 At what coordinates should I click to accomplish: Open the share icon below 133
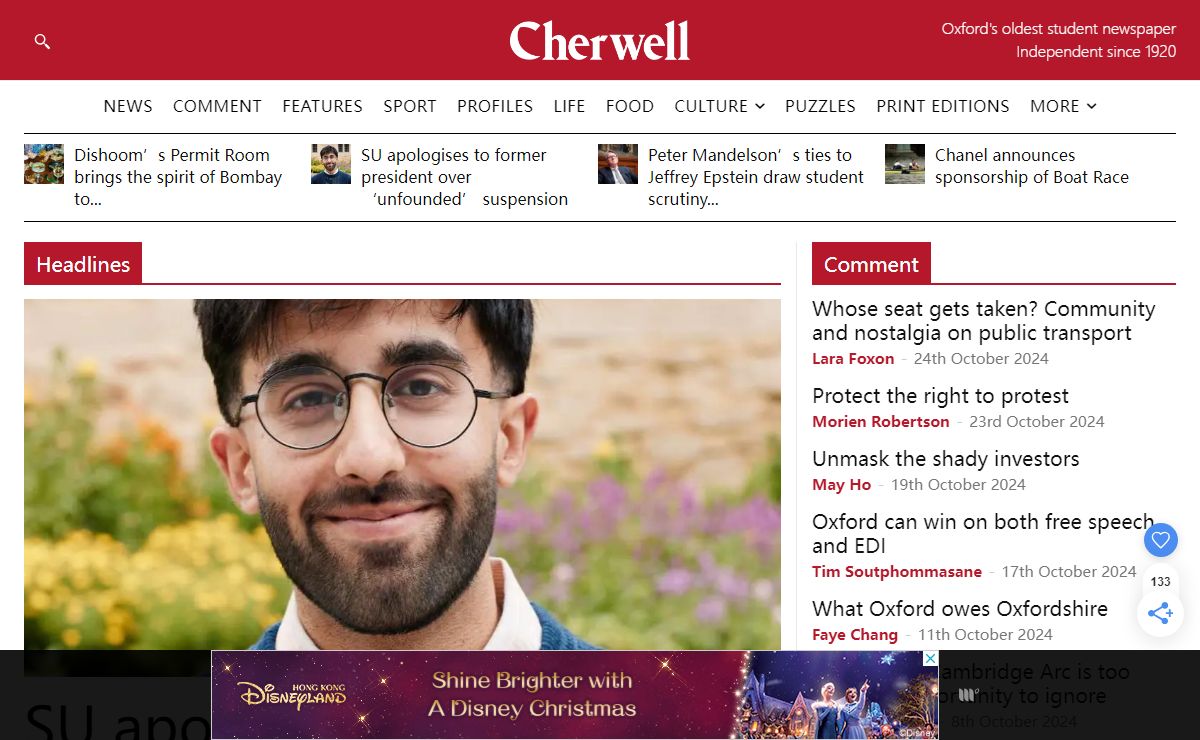click(1160, 614)
